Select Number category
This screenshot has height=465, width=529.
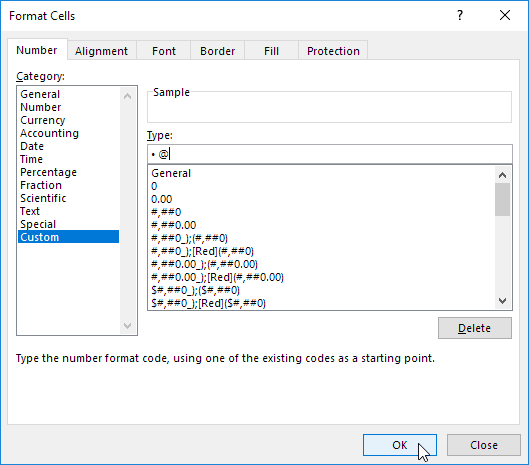pyautogui.click(x=68, y=107)
